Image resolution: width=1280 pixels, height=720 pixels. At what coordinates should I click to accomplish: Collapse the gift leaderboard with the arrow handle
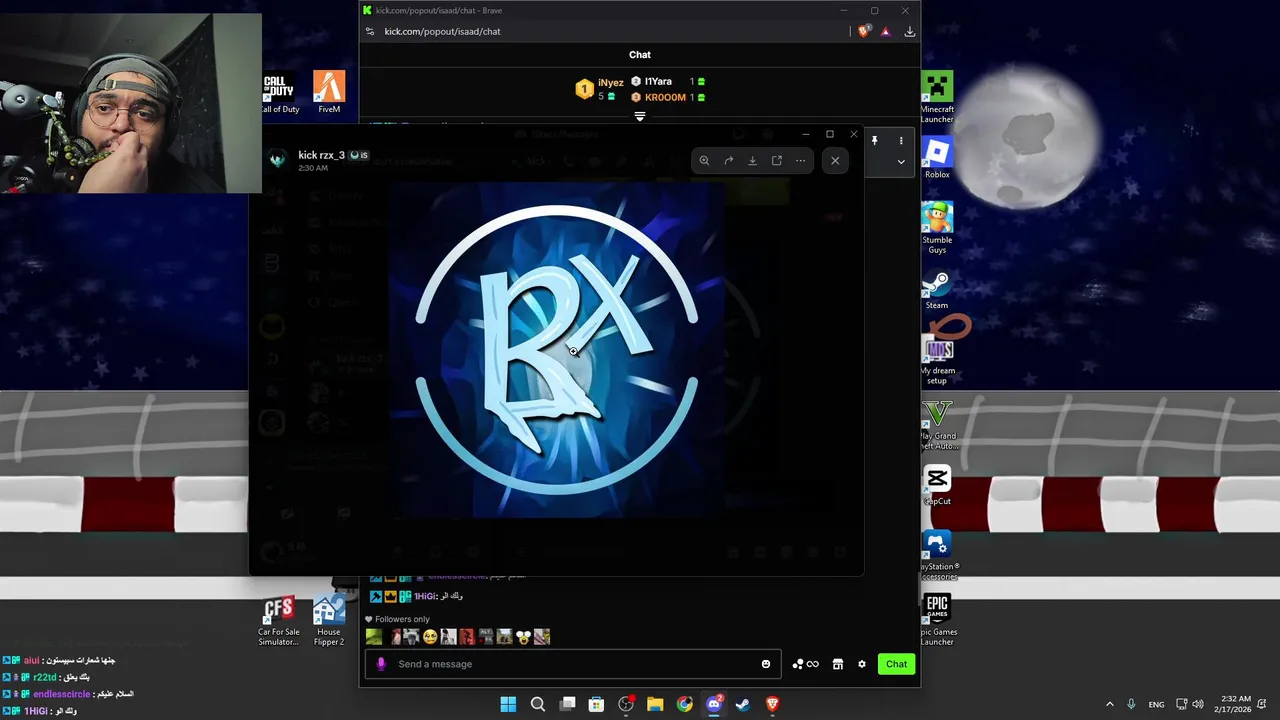(x=640, y=117)
